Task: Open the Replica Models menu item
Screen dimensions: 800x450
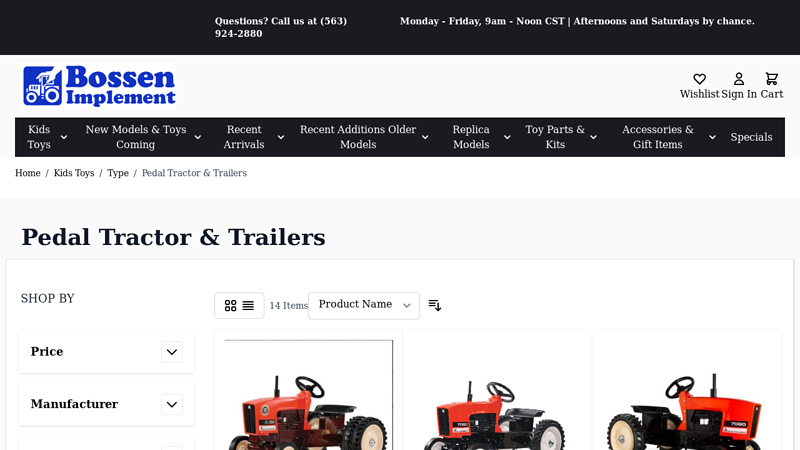Action: (x=471, y=137)
